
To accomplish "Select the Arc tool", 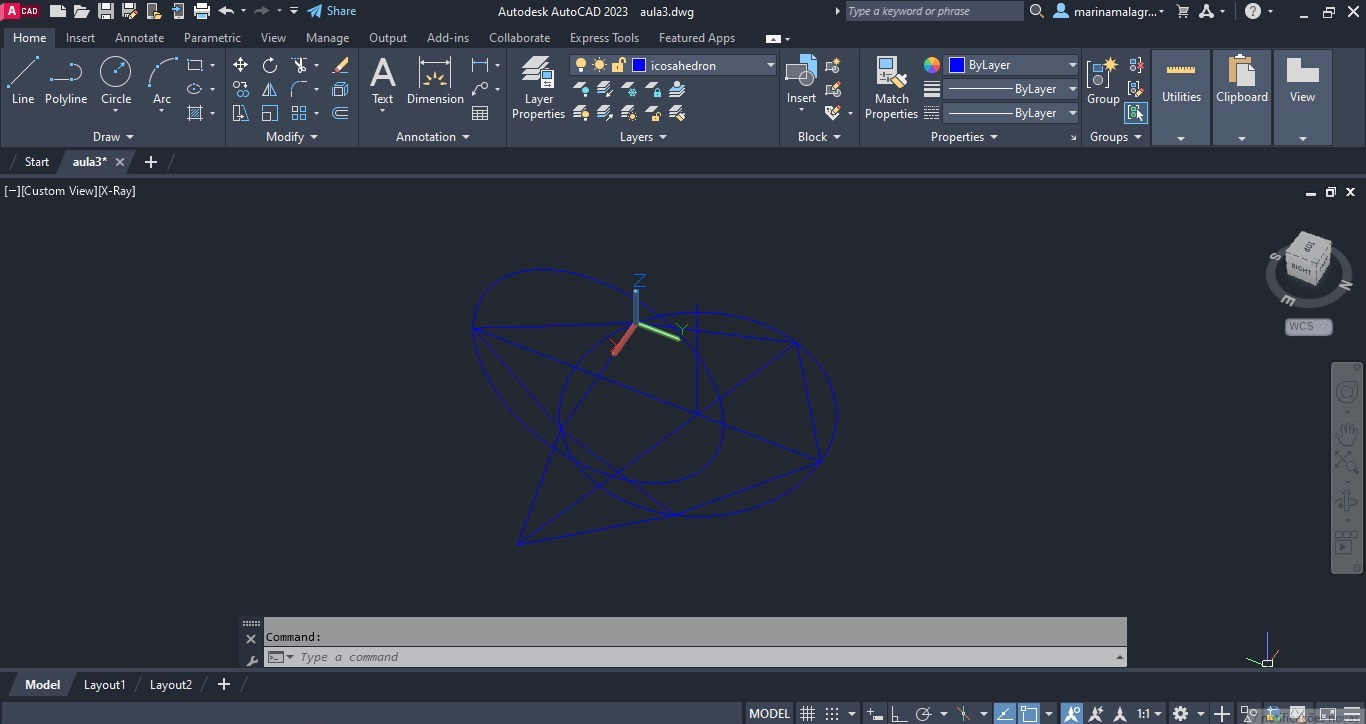I will coord(162,80).
